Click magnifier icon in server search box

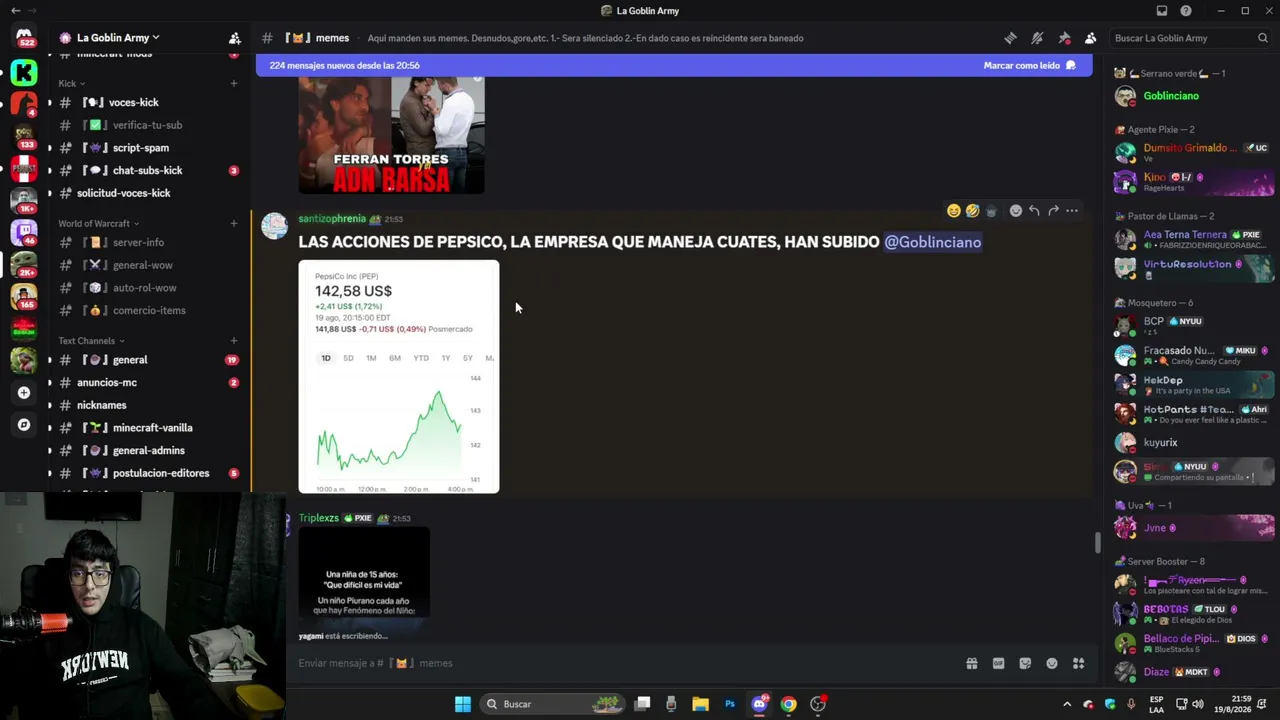(1262, 38)
